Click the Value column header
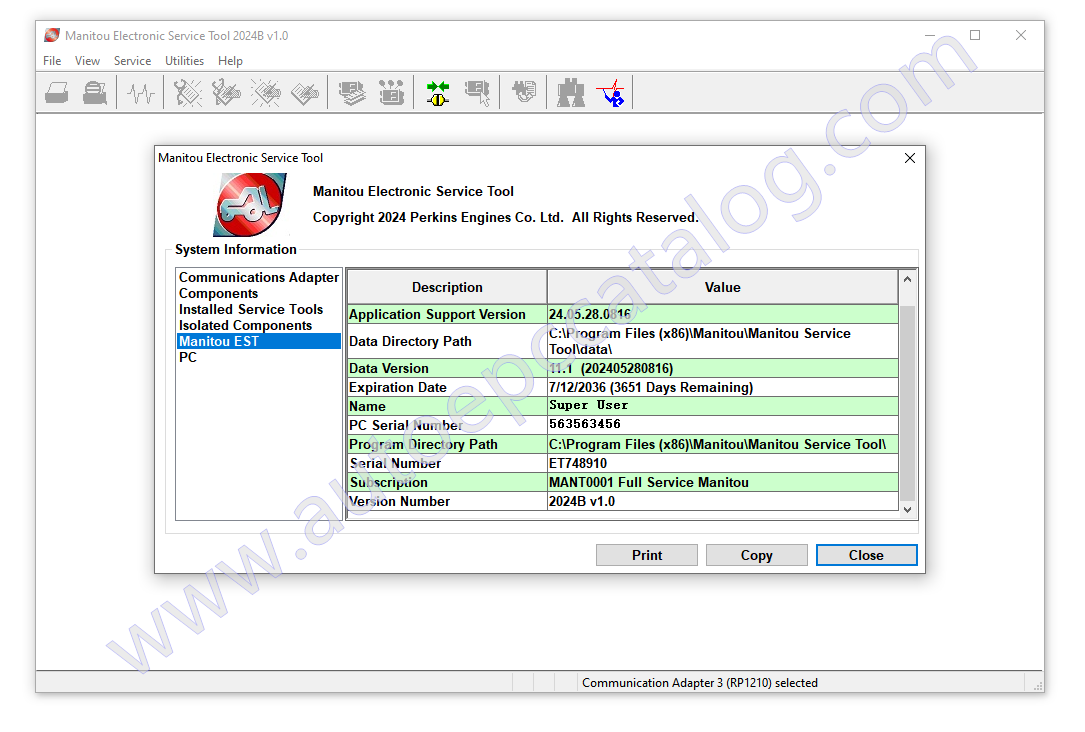Screen dimensions: 1085x732 tap(722, 287)
